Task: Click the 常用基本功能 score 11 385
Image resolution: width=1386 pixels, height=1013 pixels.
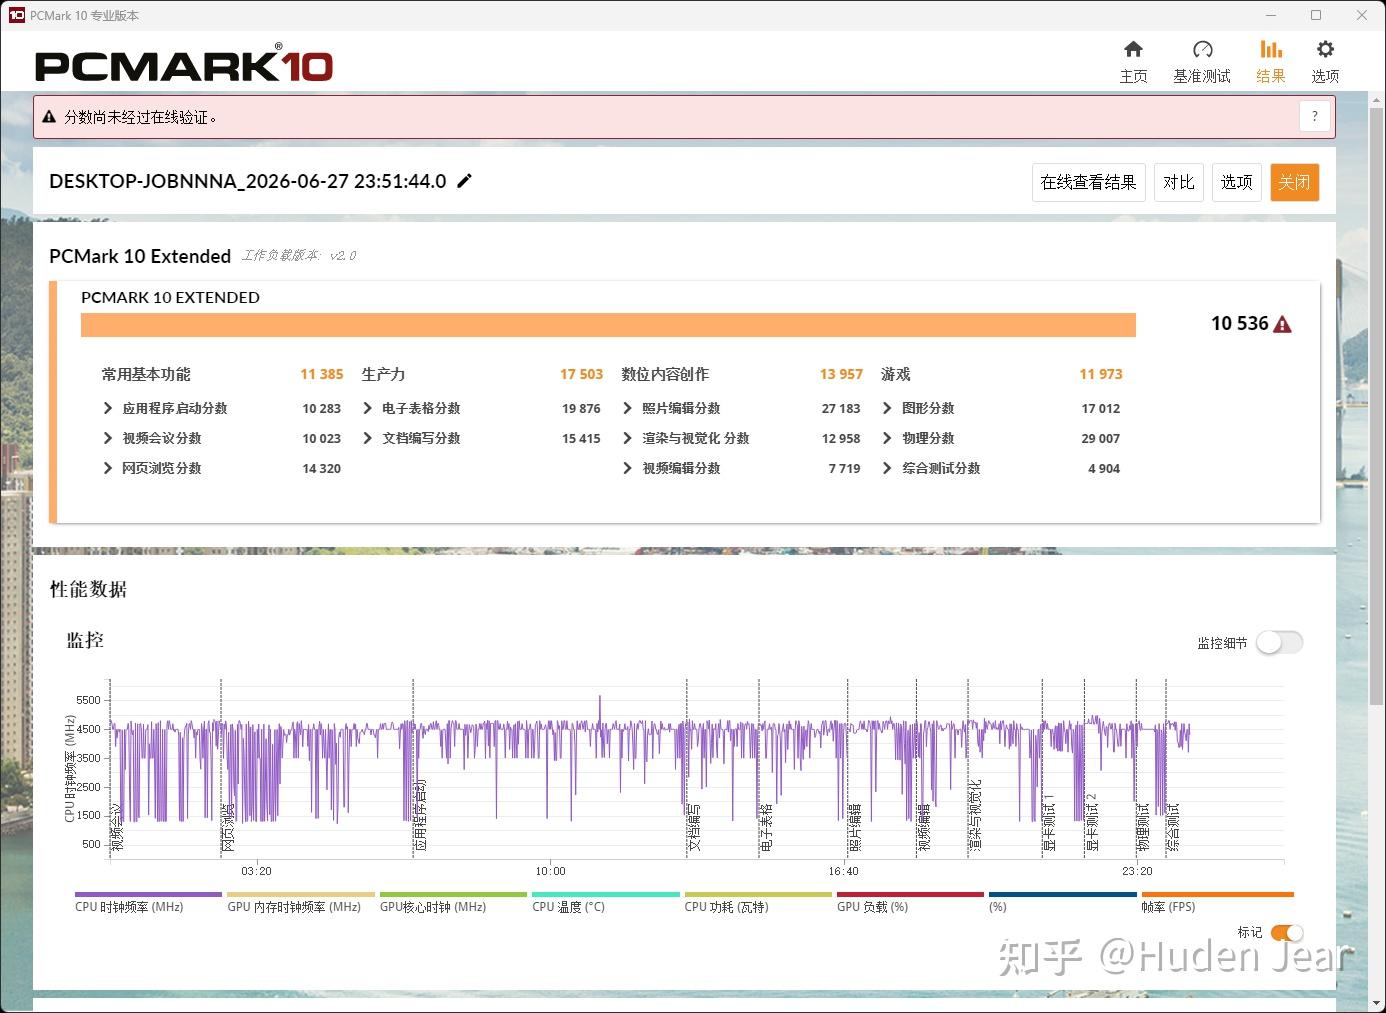Action: [x=322, y=374]
